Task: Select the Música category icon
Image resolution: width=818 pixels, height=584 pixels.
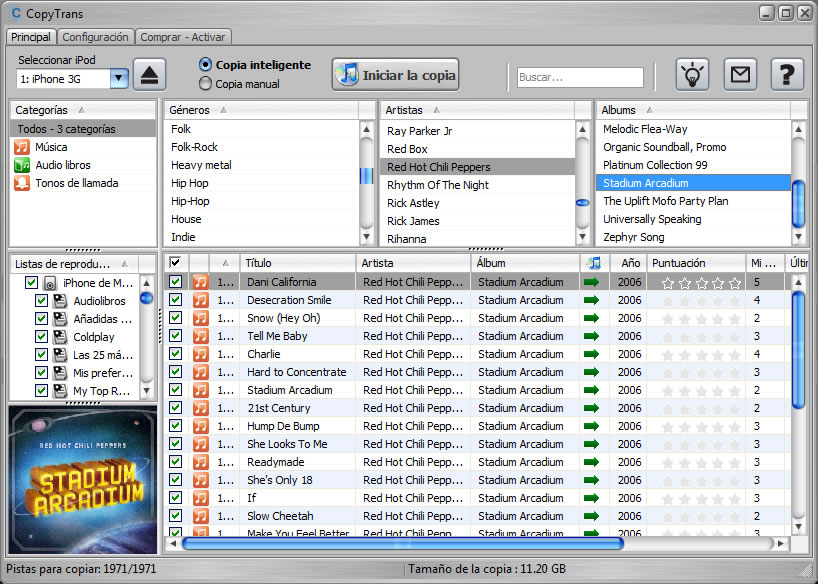Action: pyautogui.click(x=22, y=147)
